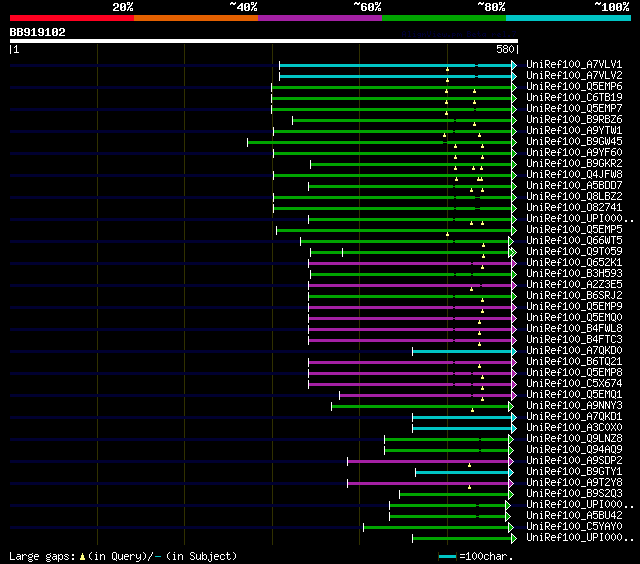Click the purple ~60% identity legend segment

click(320, 18)
